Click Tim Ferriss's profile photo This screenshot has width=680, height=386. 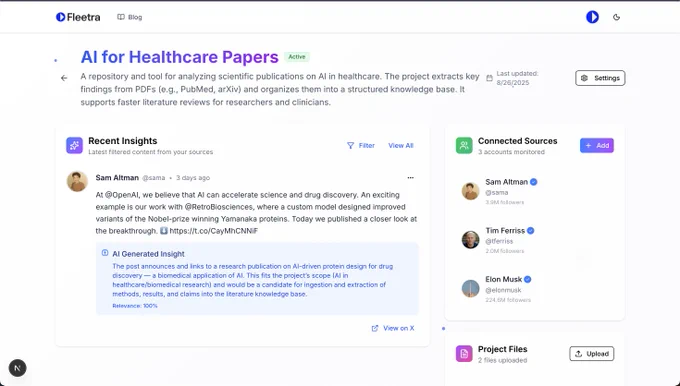click(x=471, y=240)
